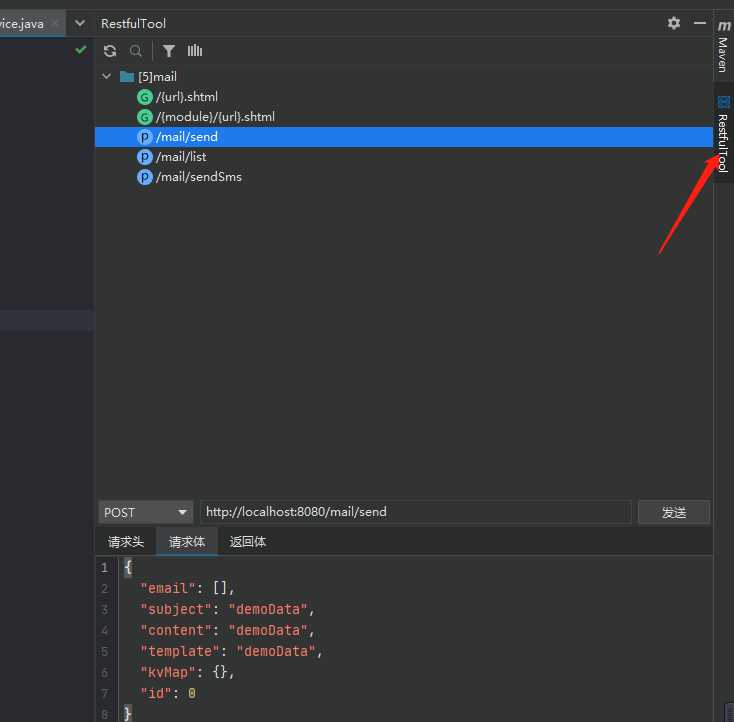Click the "email" key in JSON body

tap(168, 588)
